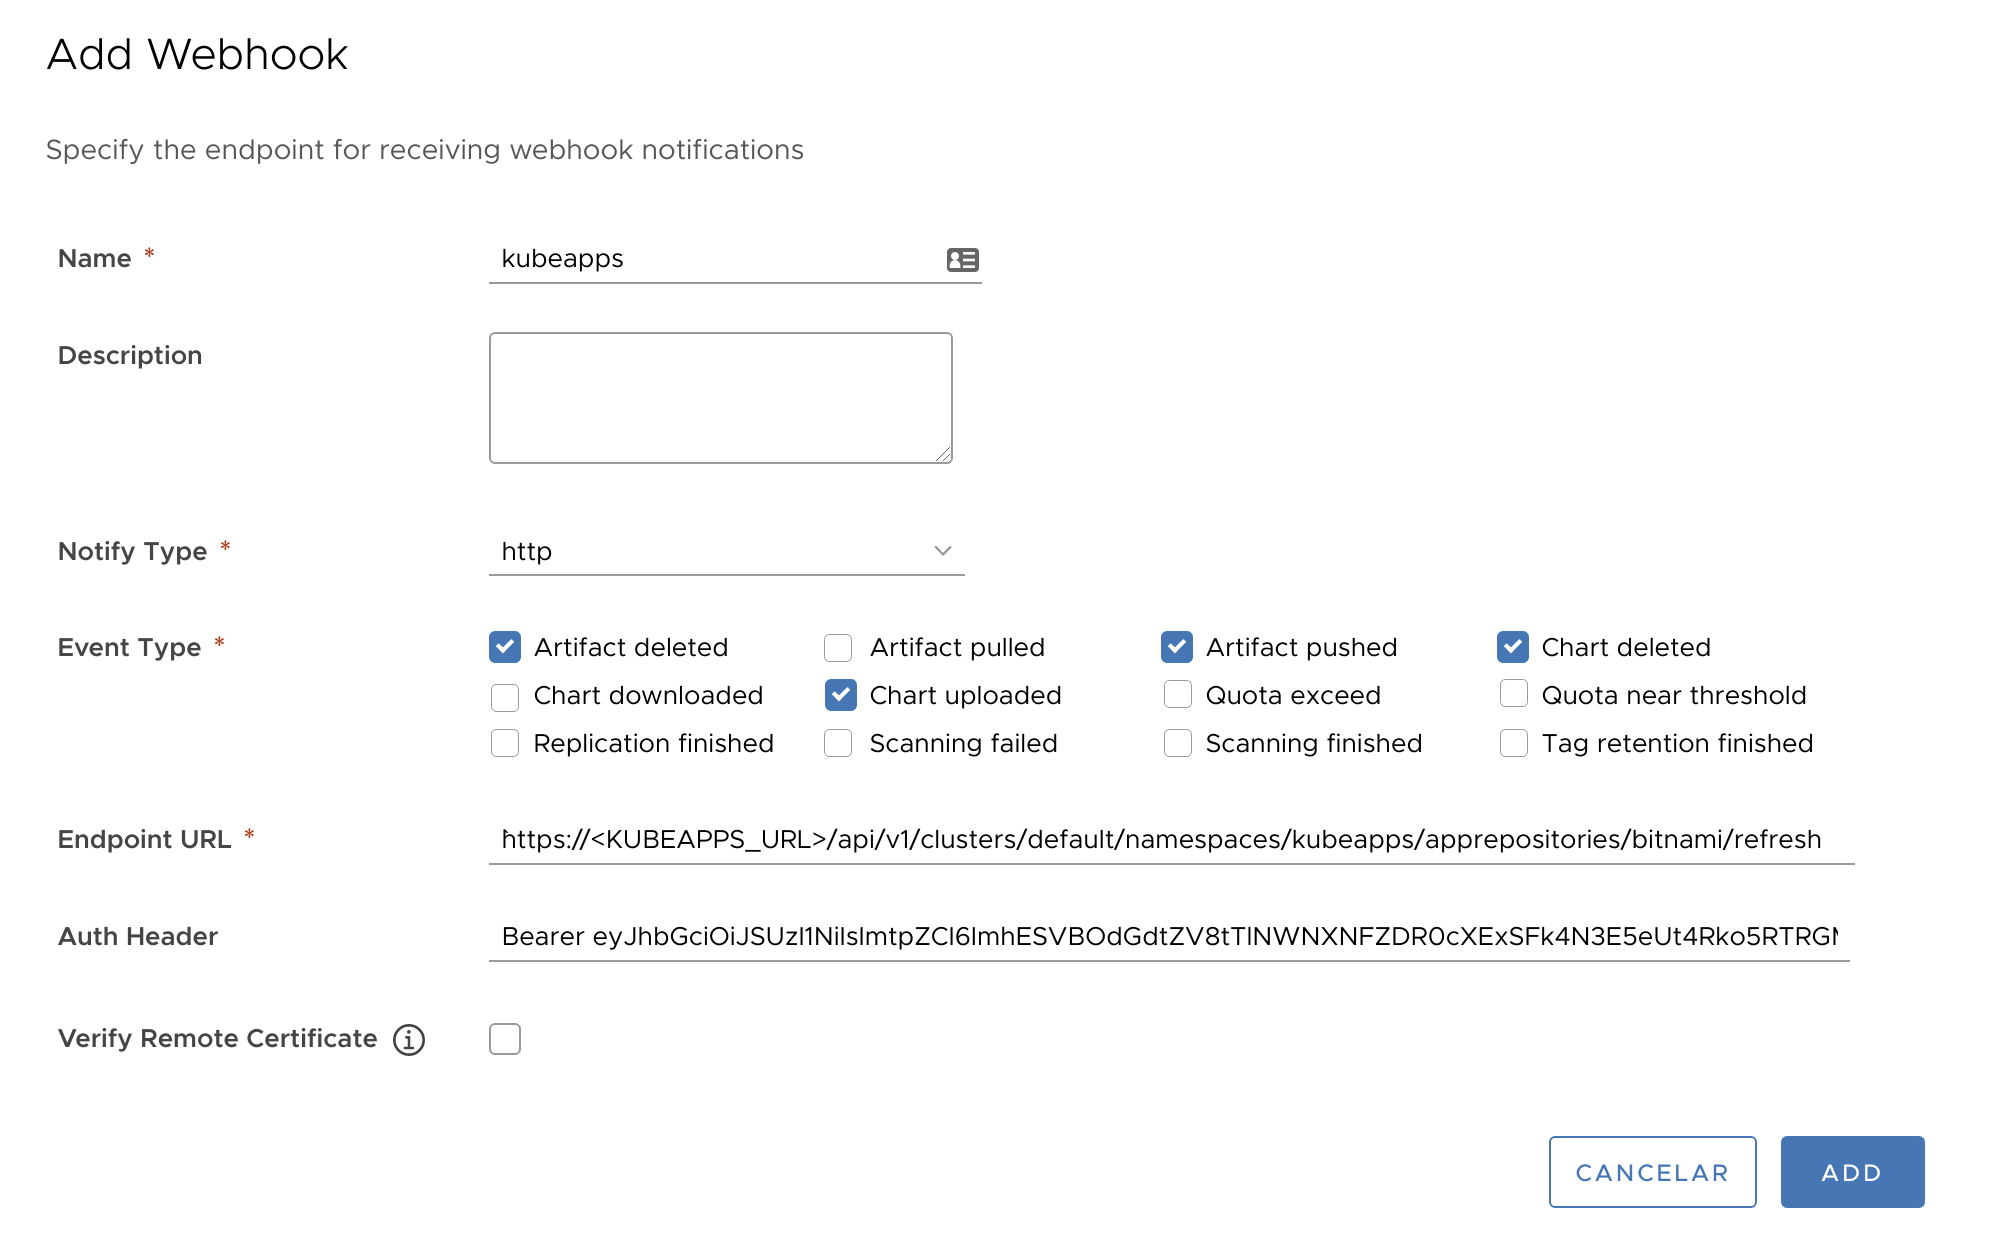Screen dimensions: 1990x1249
Task: Click the info icon next to Verify Remote Certificate
Action: point(409,1039)
